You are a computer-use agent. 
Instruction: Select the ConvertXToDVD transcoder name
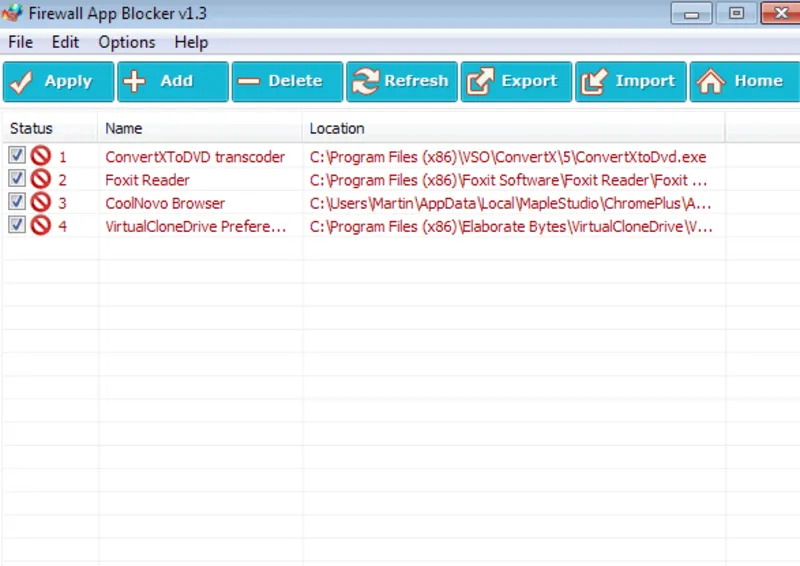195,157
